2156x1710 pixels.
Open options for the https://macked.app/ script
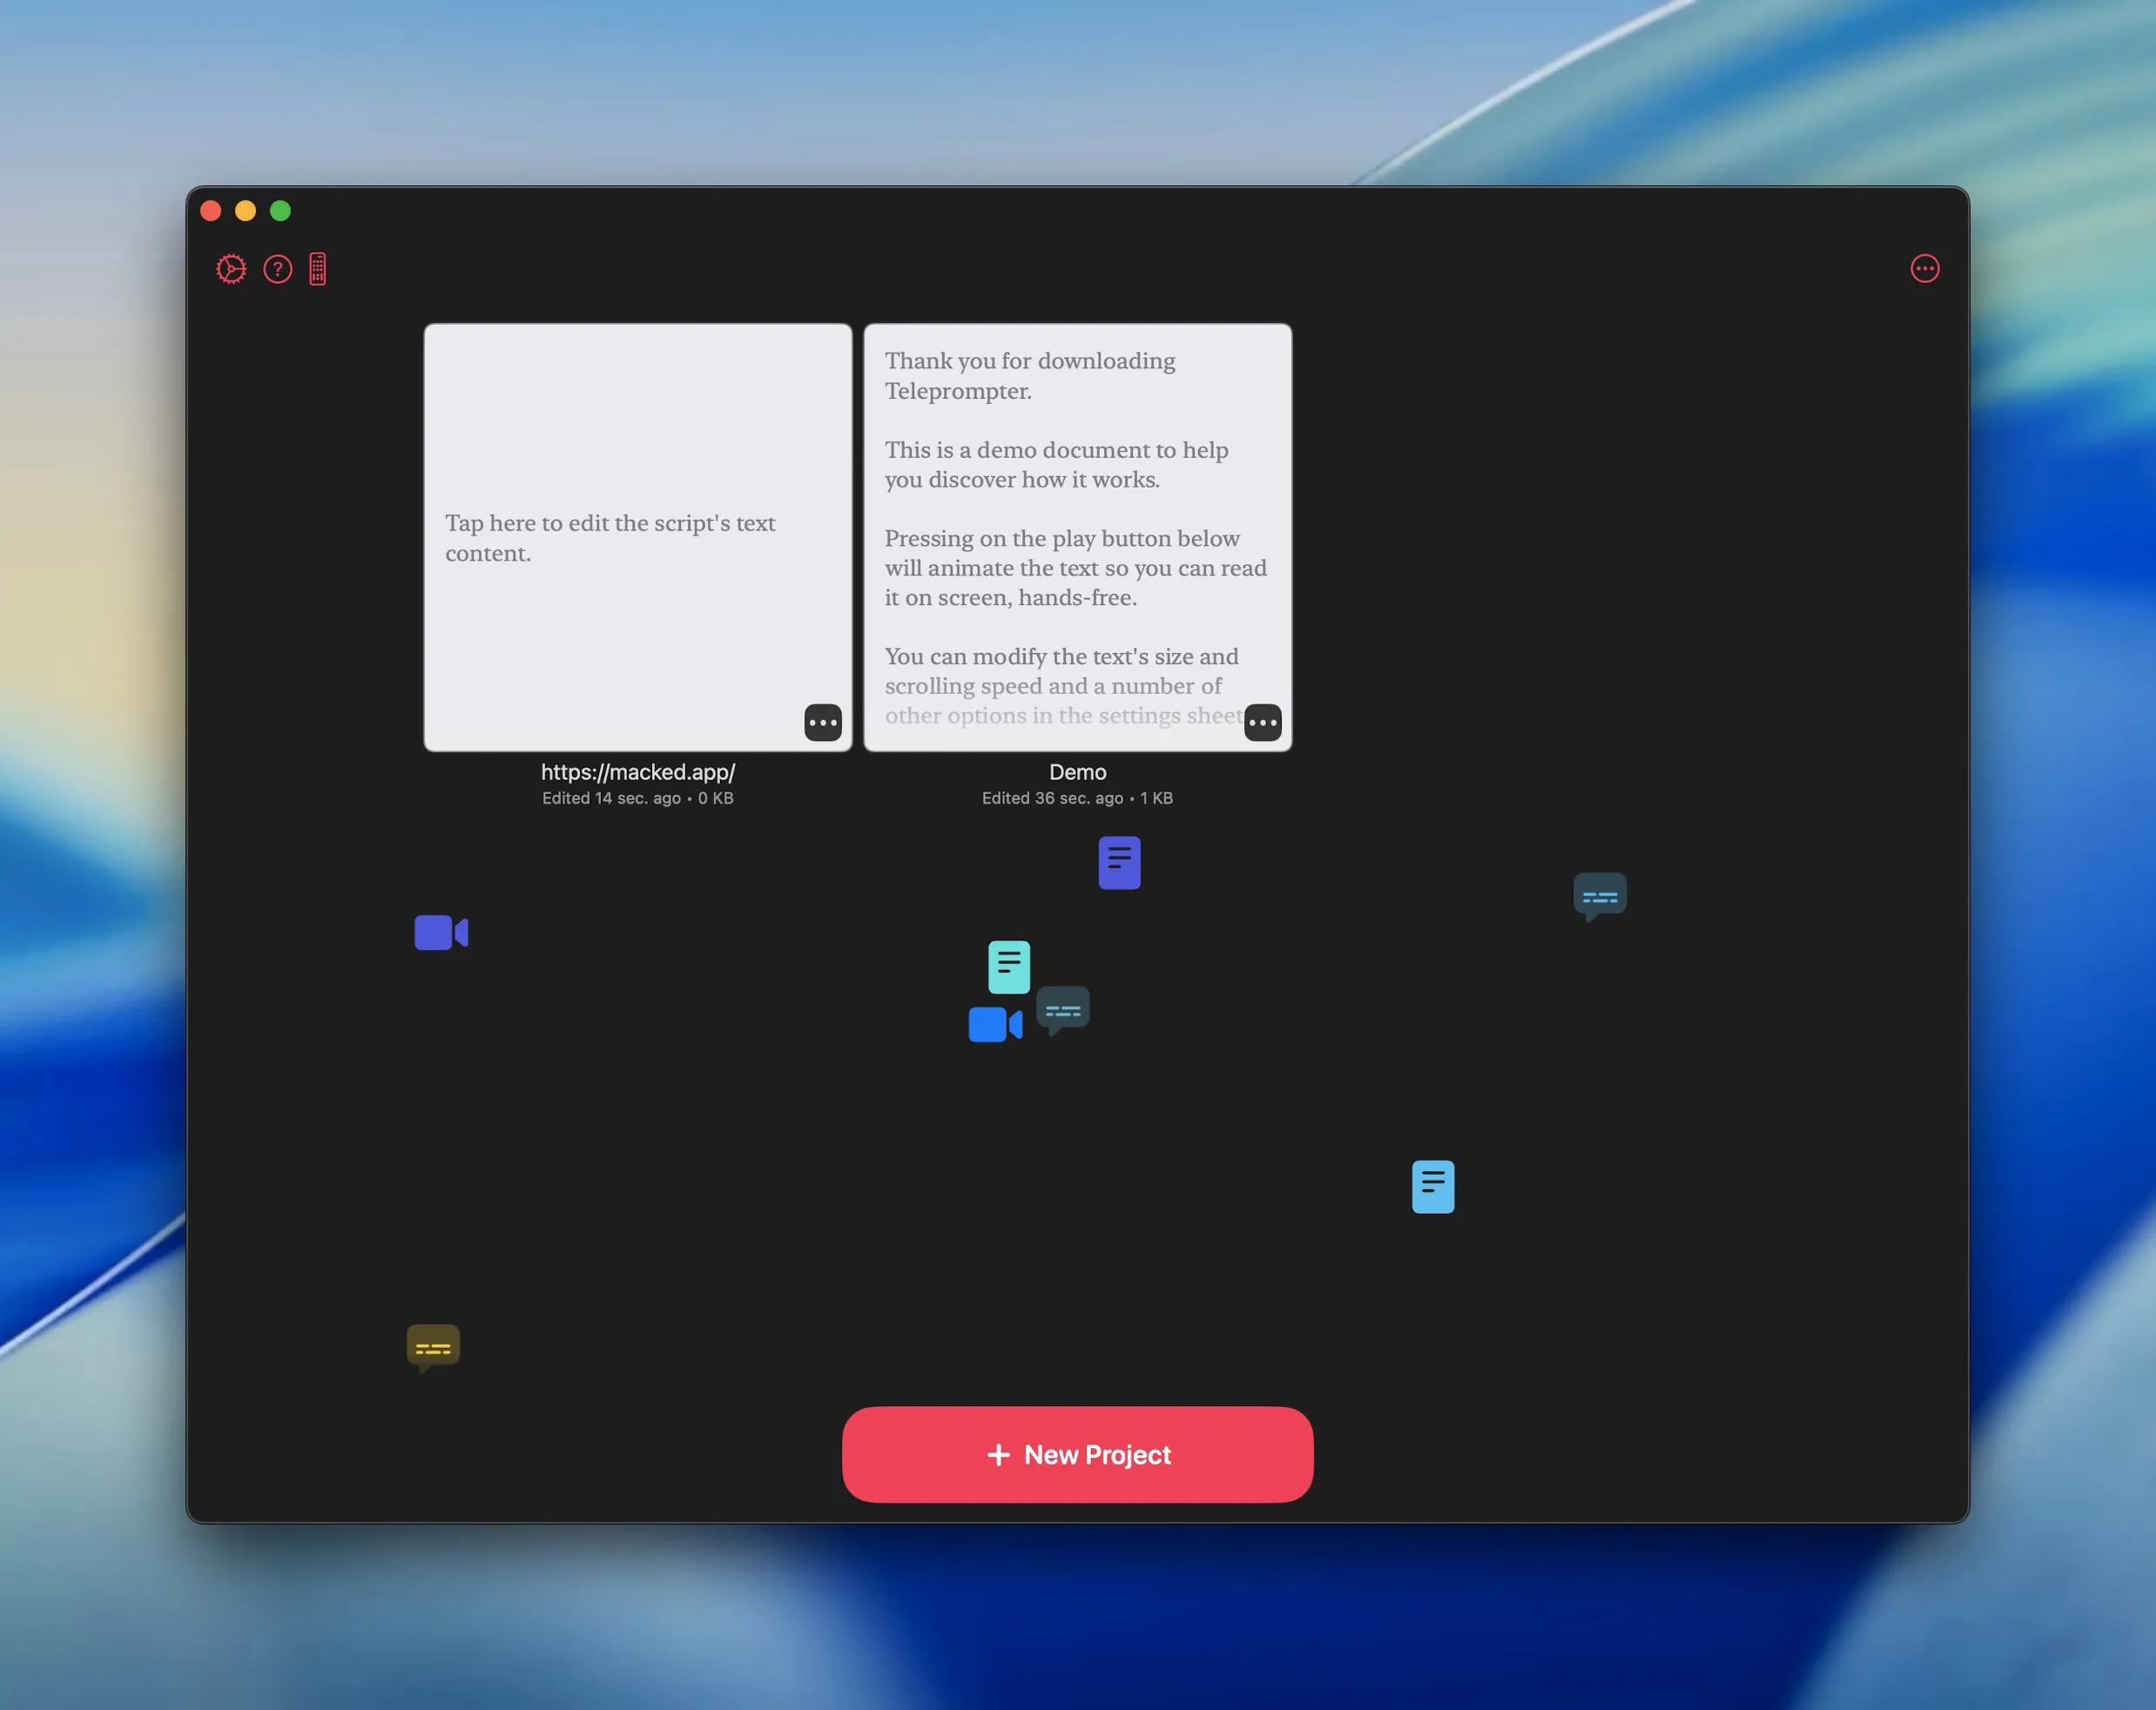coord(823,722)
